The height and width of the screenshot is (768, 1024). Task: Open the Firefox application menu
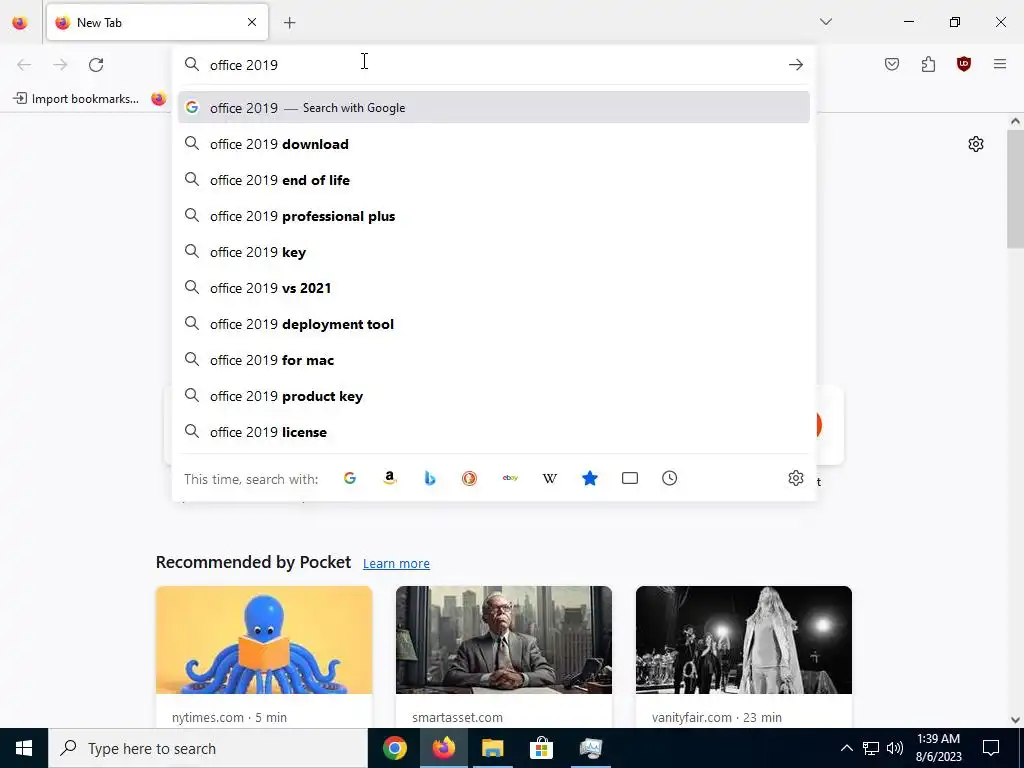(x=1000, y=64)
